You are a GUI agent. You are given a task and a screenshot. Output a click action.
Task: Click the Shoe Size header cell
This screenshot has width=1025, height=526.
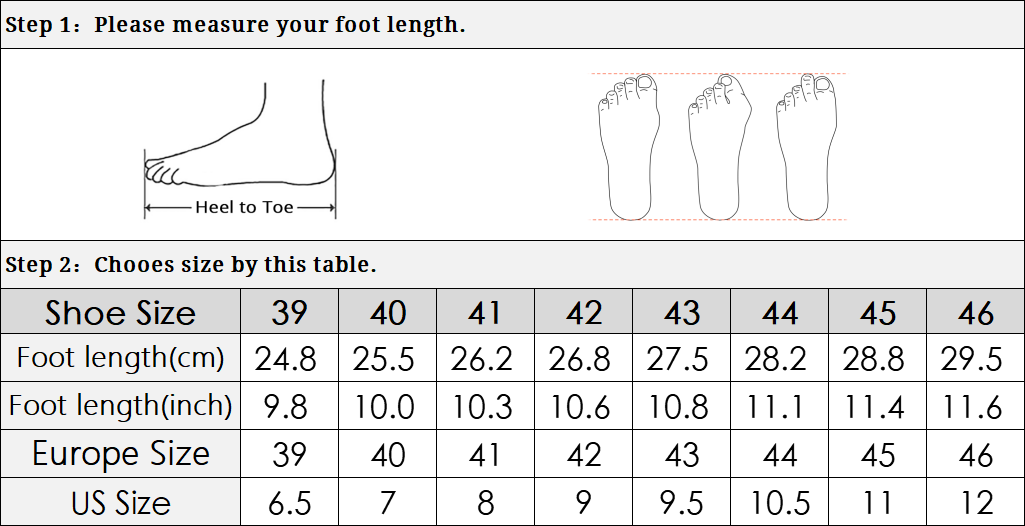(x=120, y=313)
